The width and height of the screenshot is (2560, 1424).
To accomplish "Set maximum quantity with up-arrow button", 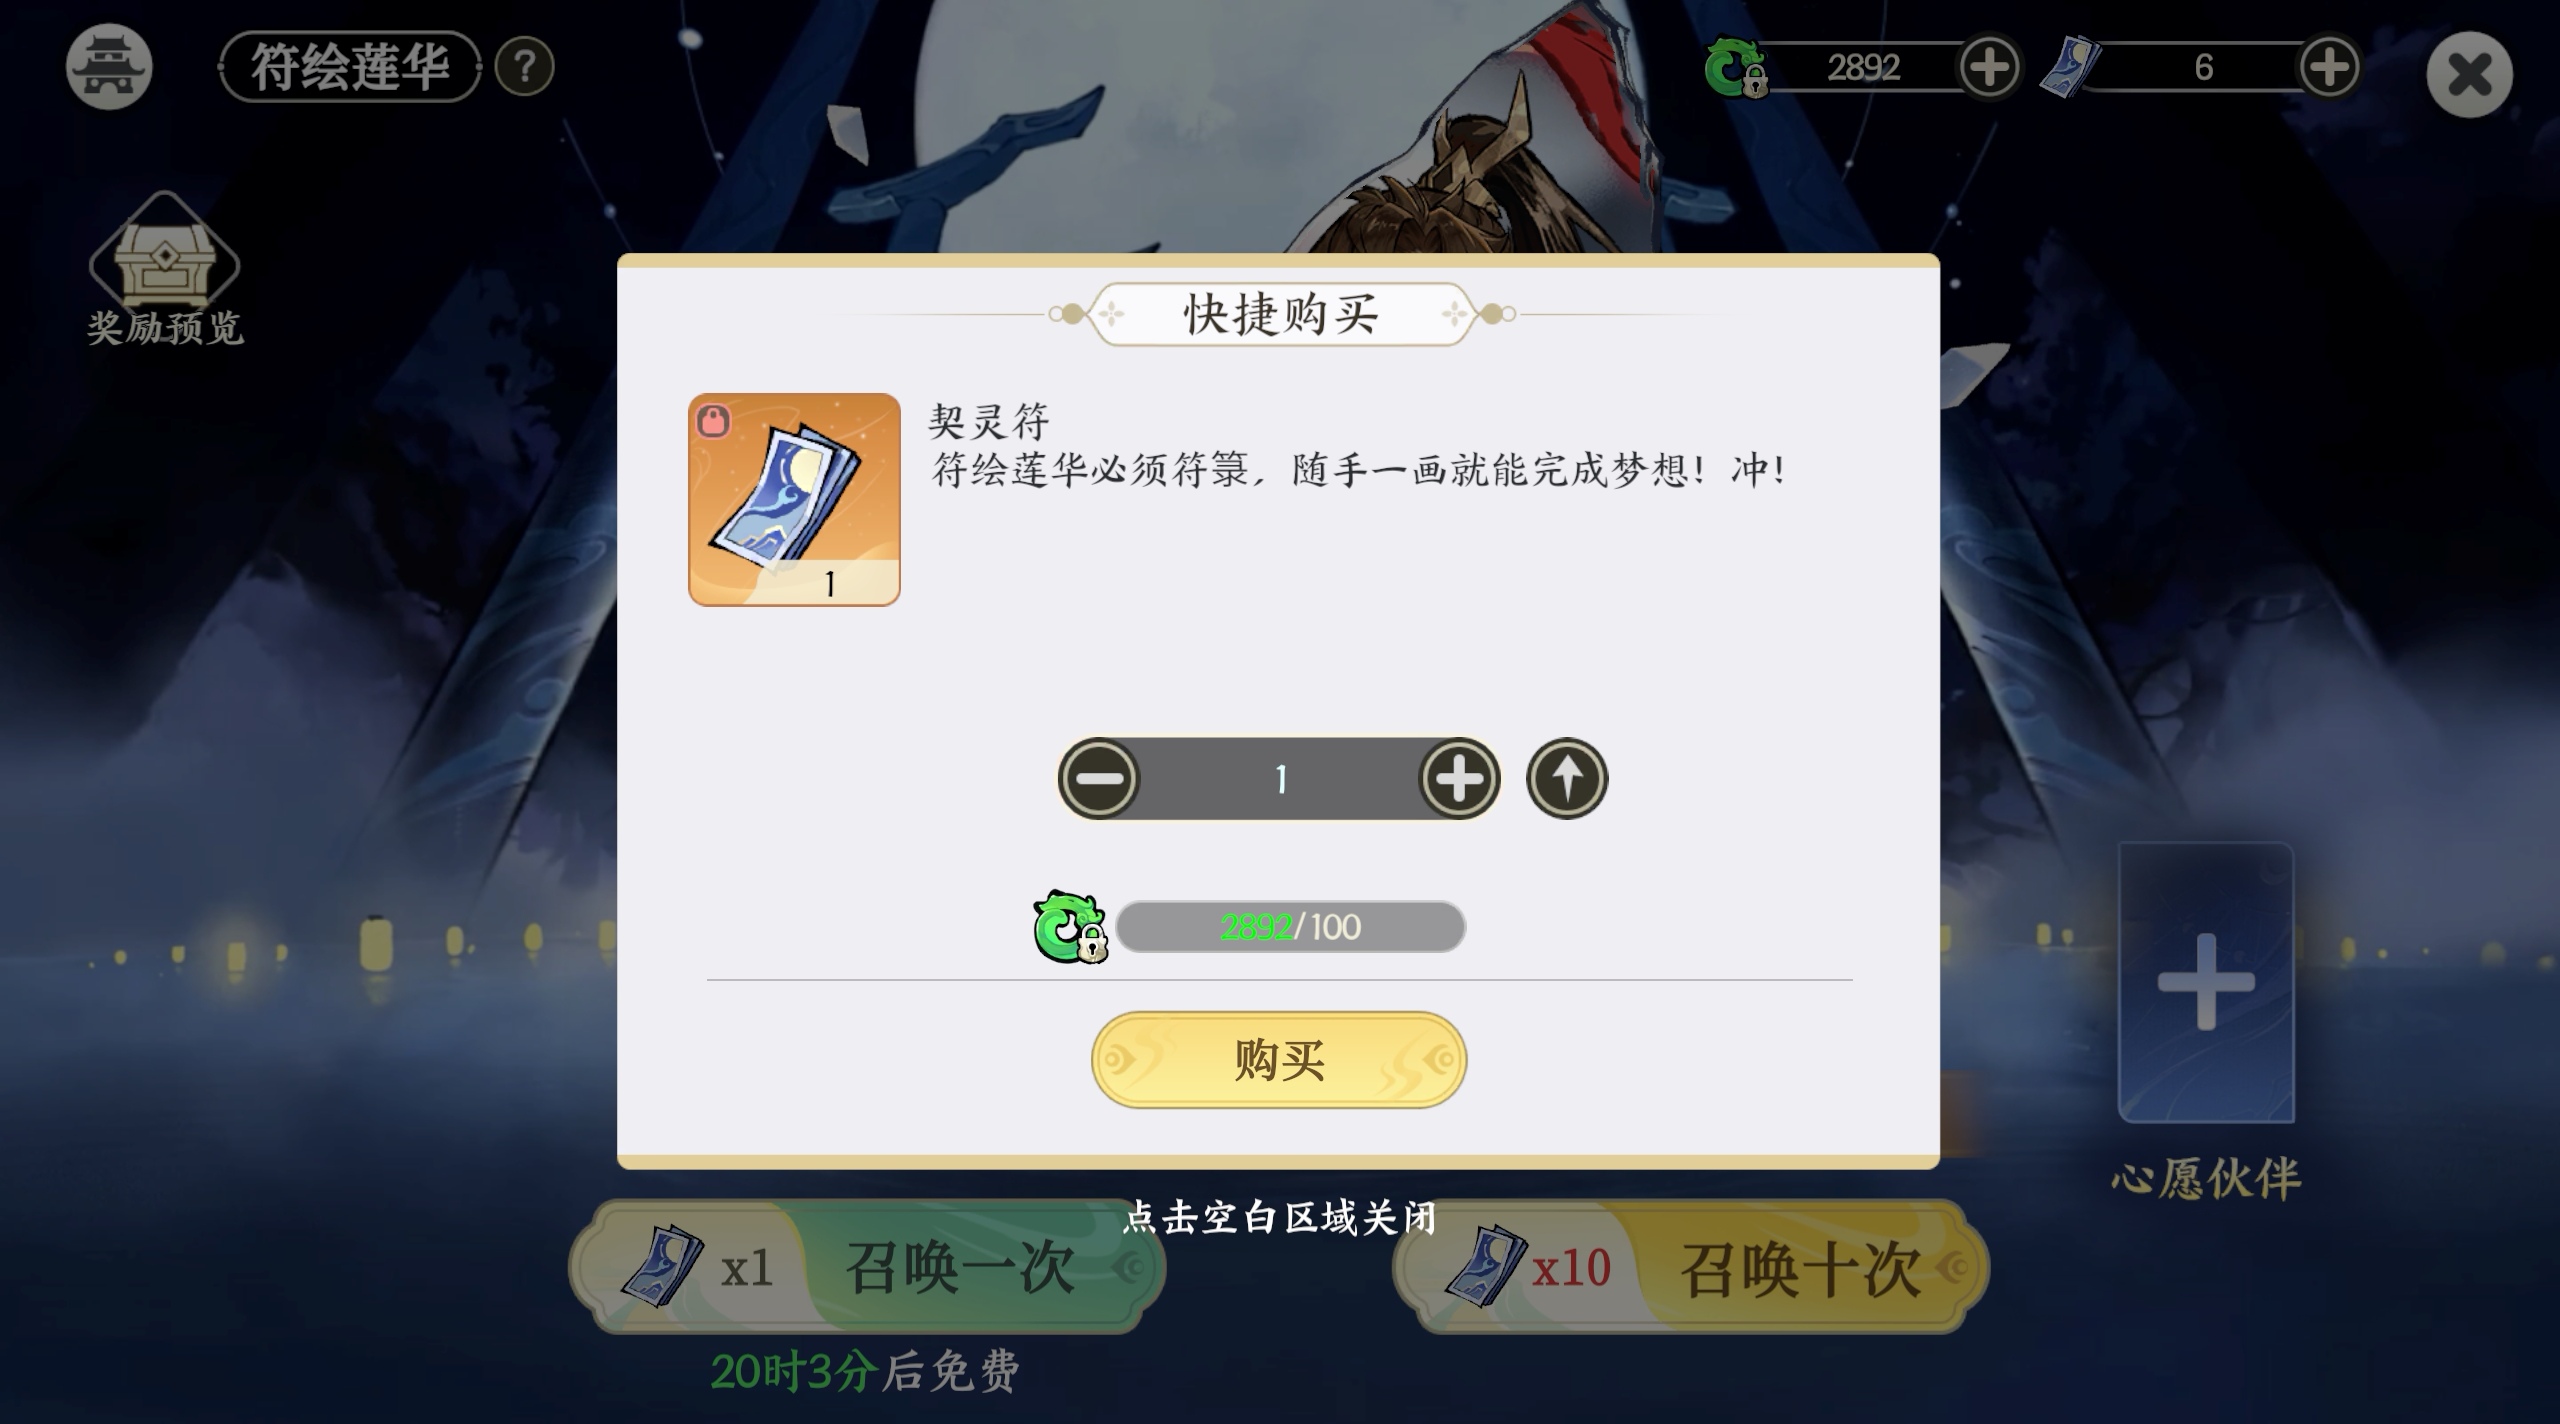I will pyautogui.click(x=1567, y=778).
